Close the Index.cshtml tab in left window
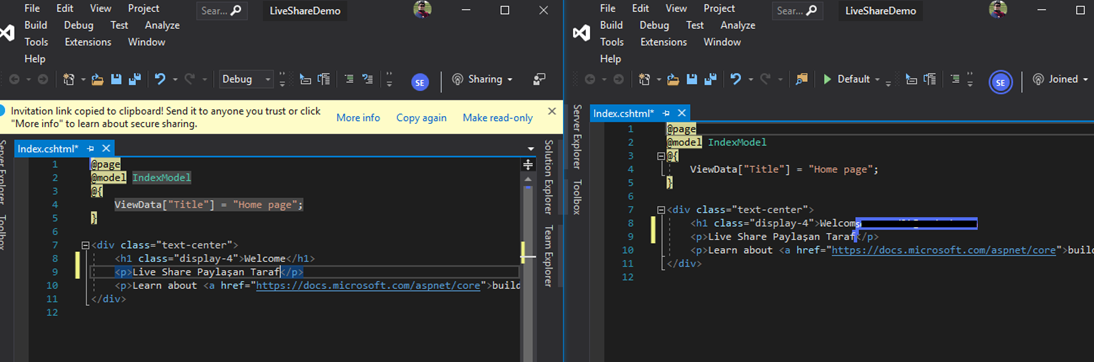 (x=106, y=149)
